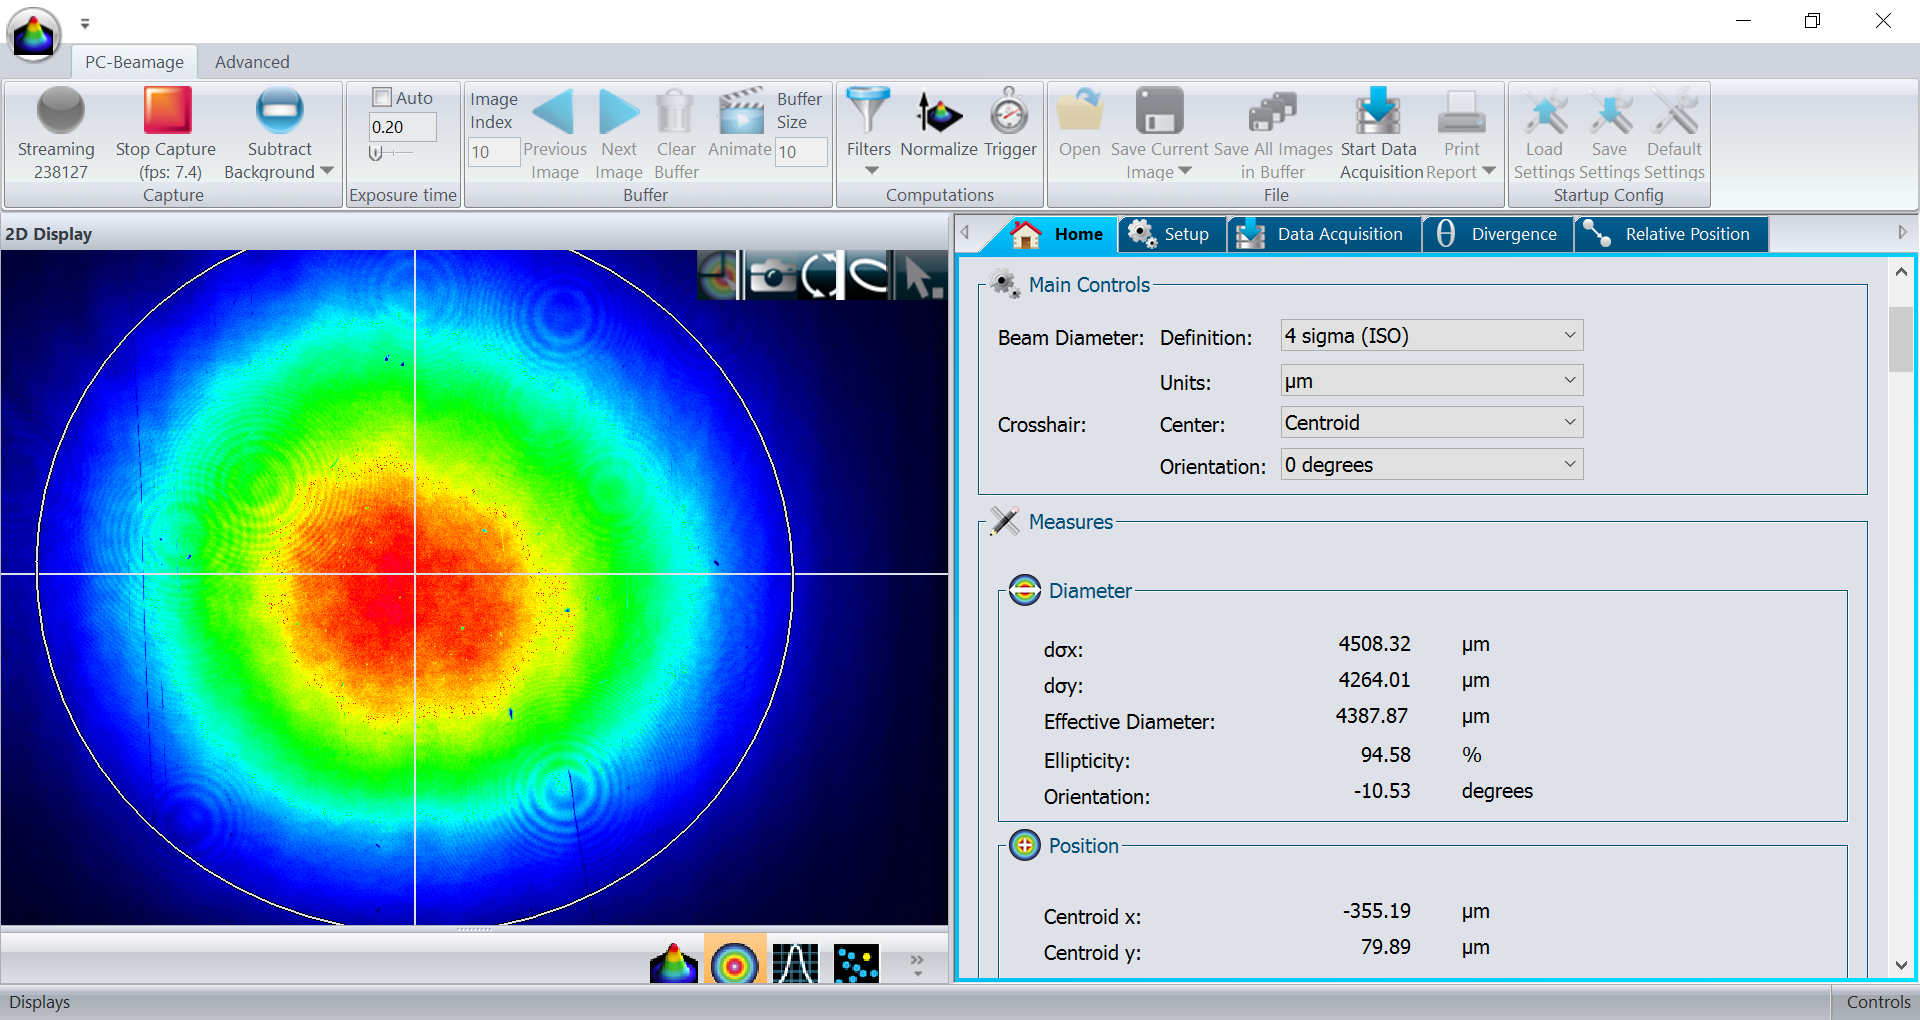Click the exposure time value field
Viewport: 1920px width, 1020px height.
coord(402,127)
